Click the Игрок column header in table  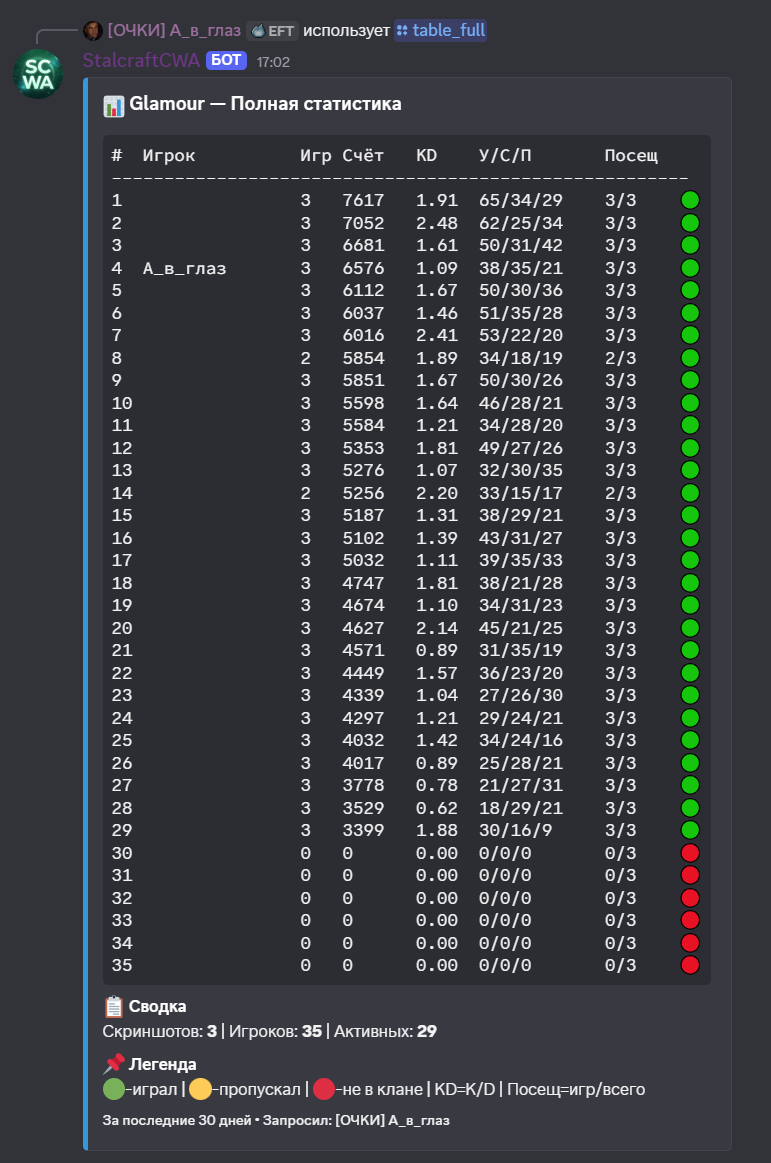(169, 155)
